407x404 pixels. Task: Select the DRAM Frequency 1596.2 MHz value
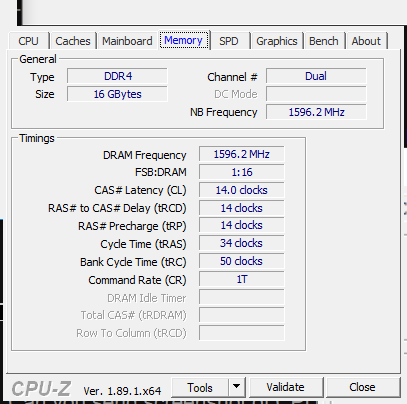coord(242,154)
